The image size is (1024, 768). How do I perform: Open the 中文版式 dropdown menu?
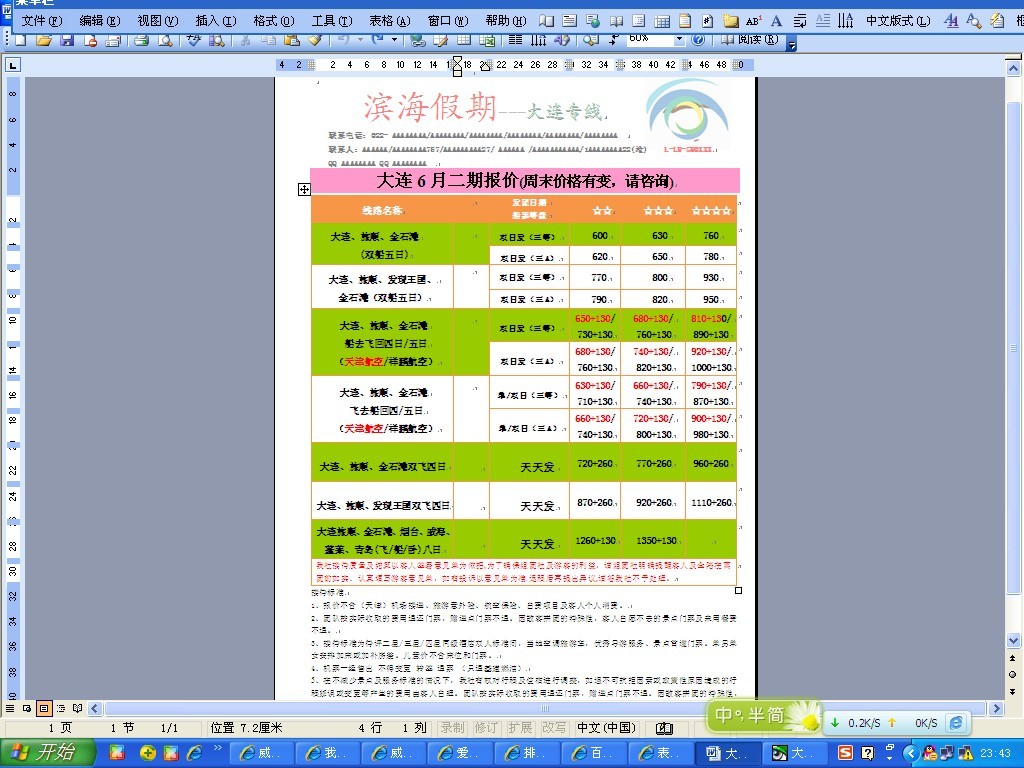pyautogui.click(x=898, y=21)
